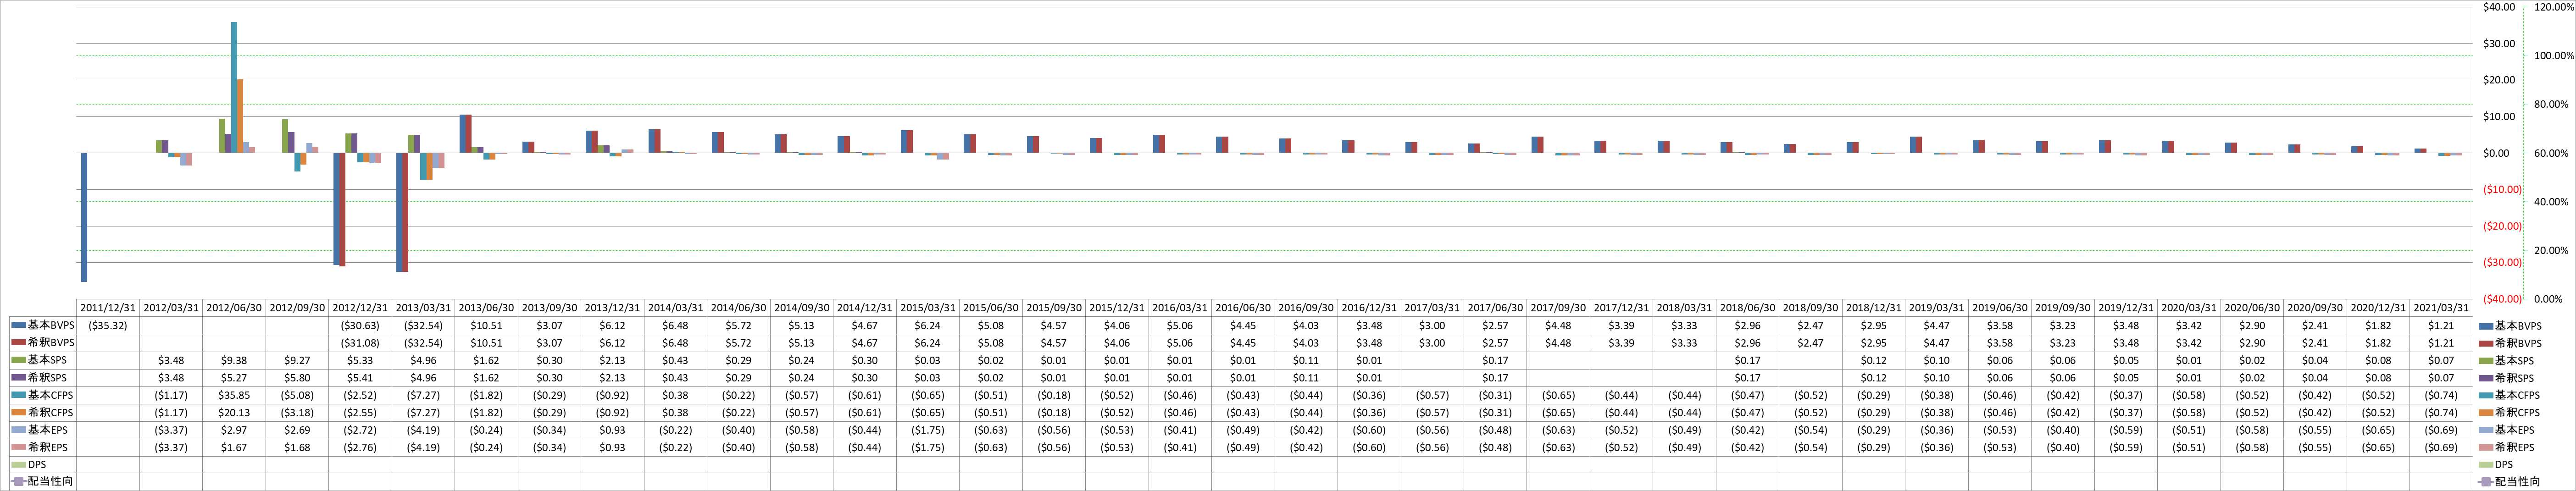Select the 基本EPS label in the left legend
2576x491 pixels.
48,430
